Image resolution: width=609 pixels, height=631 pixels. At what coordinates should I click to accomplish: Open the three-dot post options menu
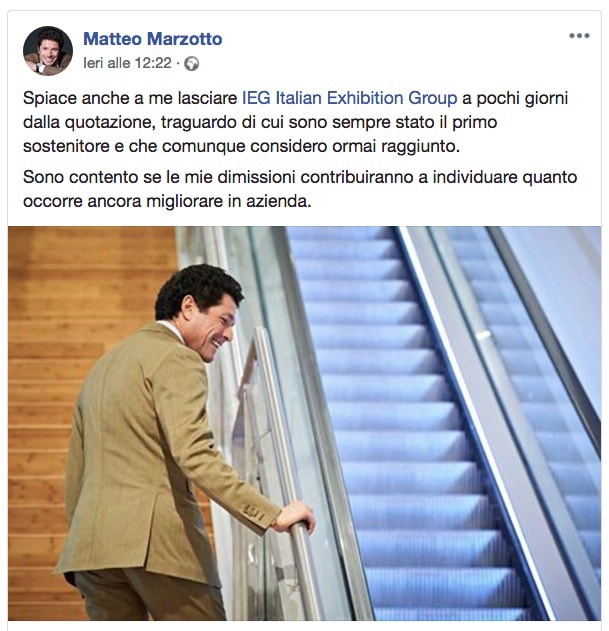pyautogui.click(x=579, y=36)
